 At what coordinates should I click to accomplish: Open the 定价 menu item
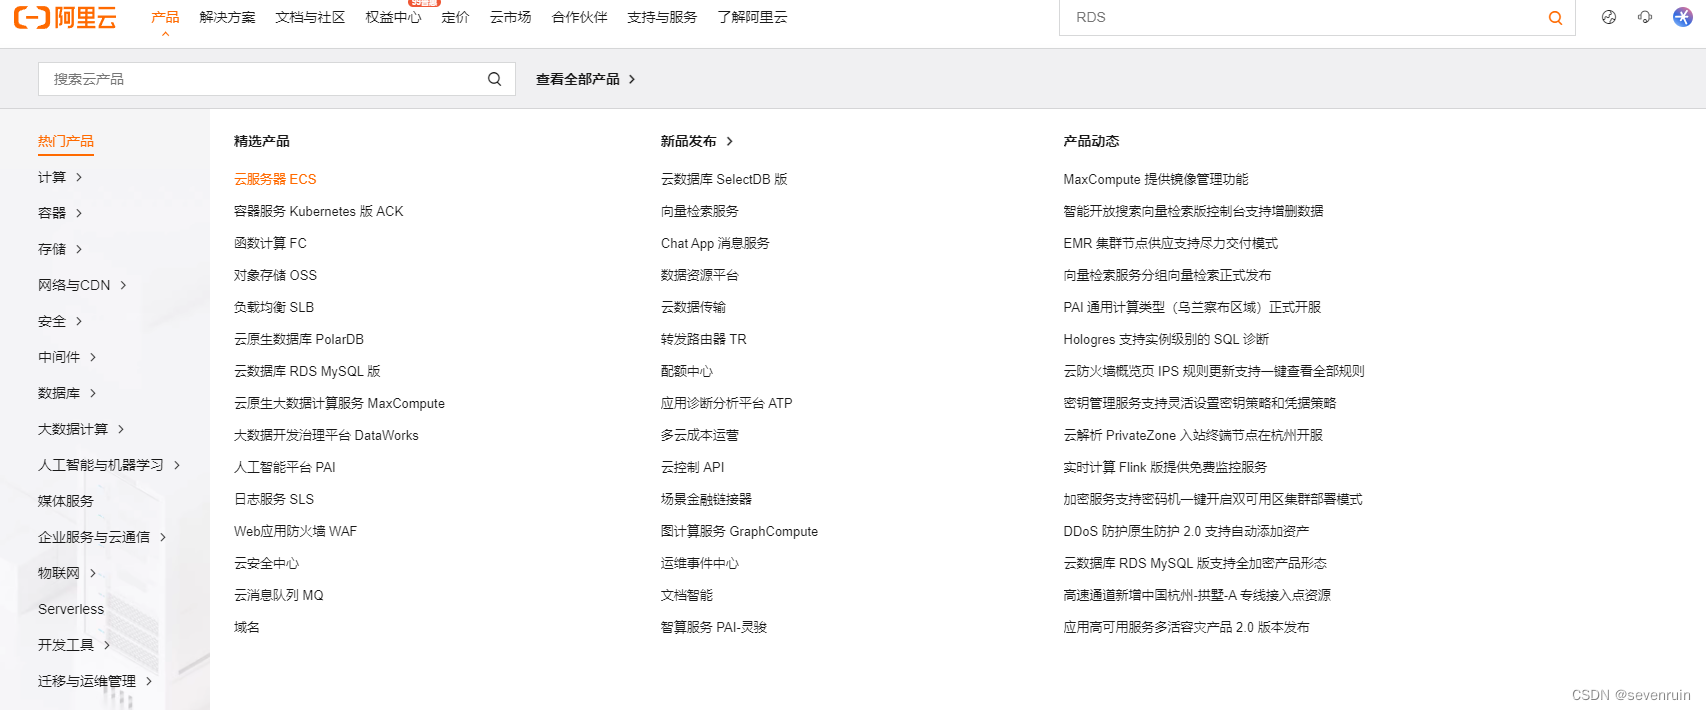[455, 17]
